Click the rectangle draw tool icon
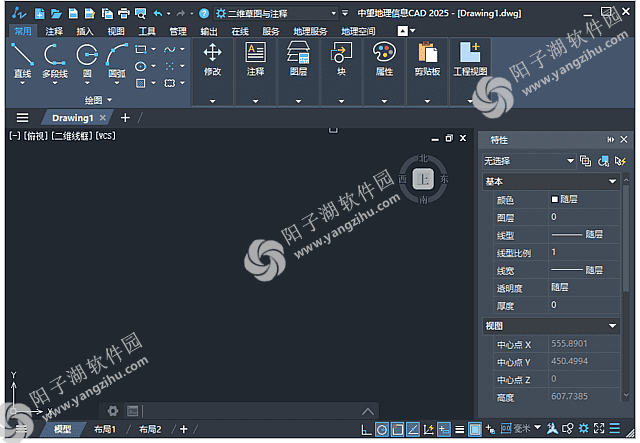The width and height of the screenshot is (640, 443). tap(140, 49)
